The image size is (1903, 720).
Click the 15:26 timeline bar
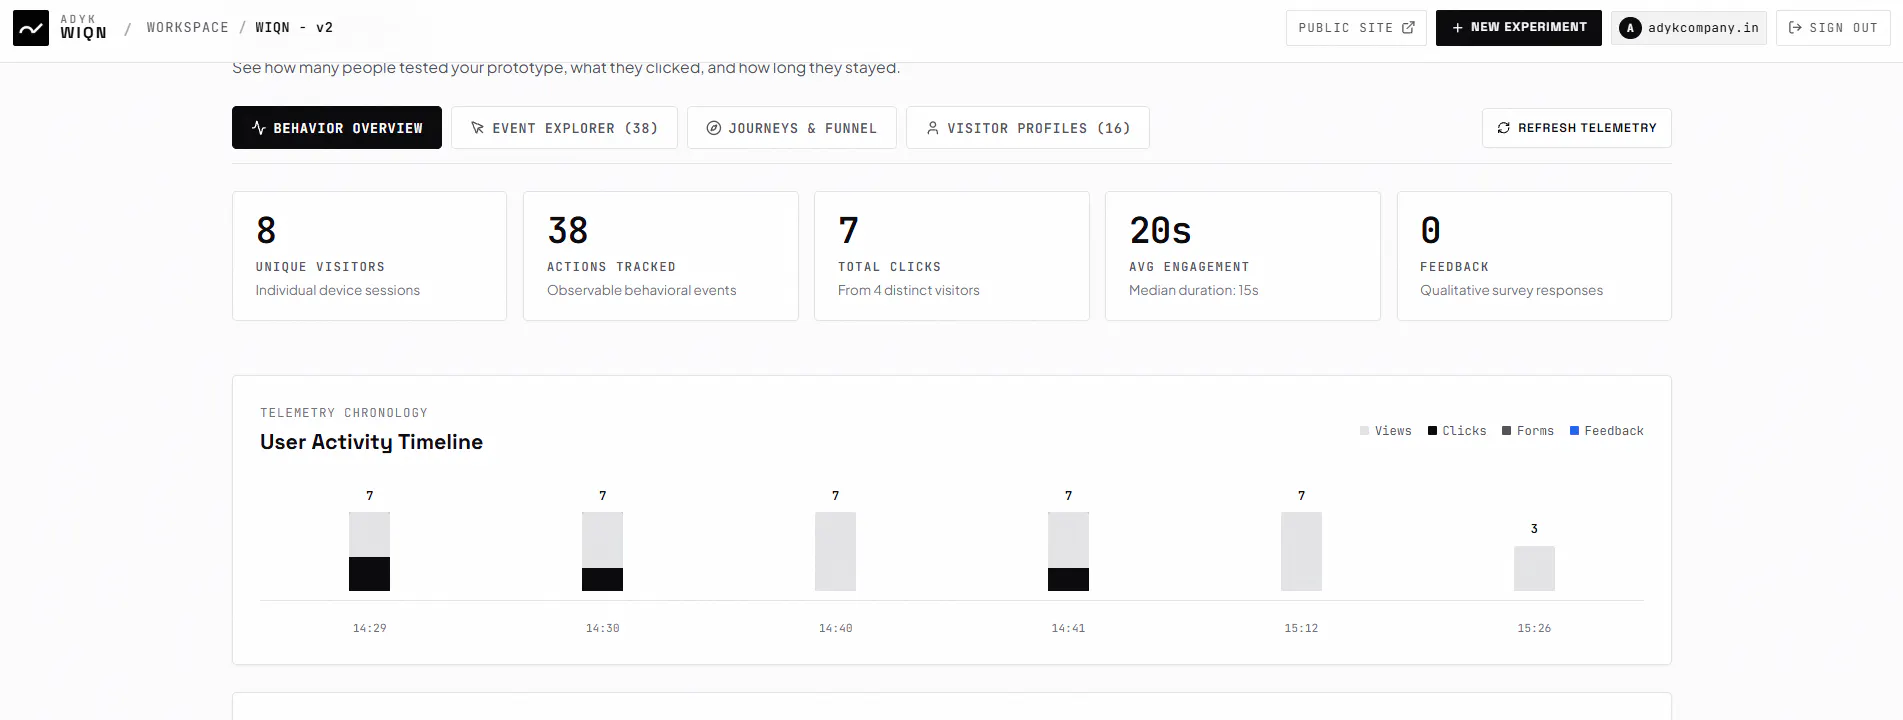click(x=1534, y=568)
